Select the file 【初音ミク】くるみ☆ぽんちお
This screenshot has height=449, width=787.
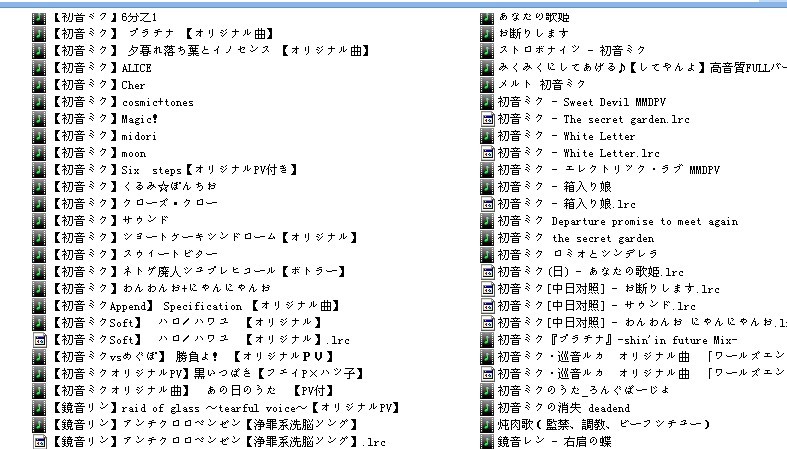135,187
